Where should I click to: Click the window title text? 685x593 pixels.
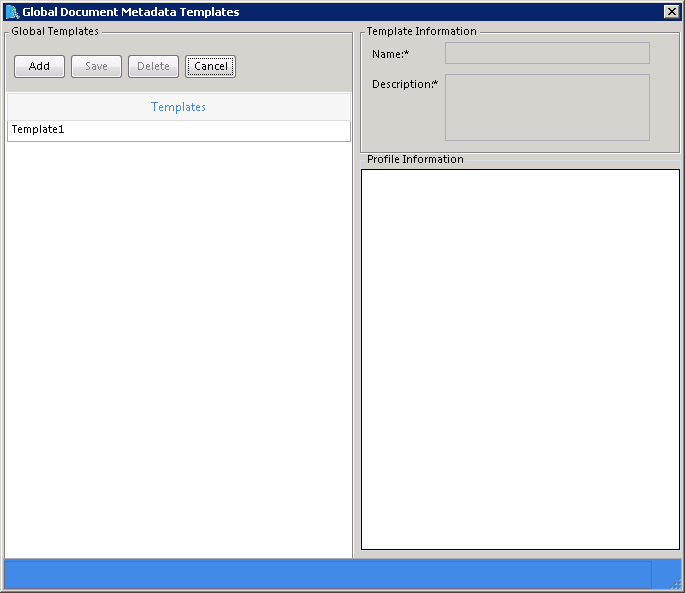point(131,12)
